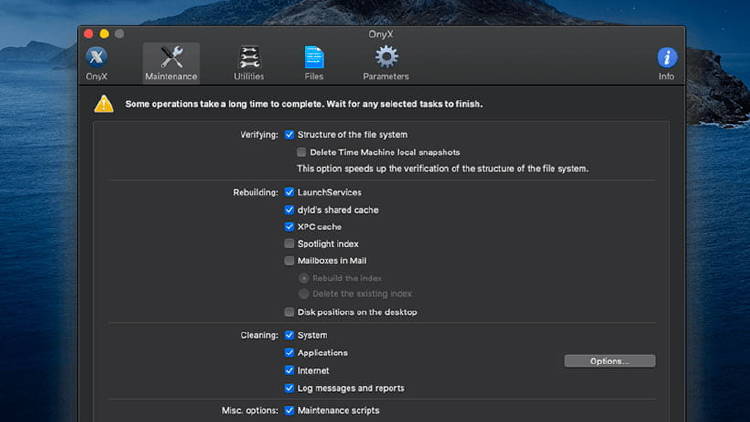750x422 pixels.
Task: Select Delete the existing index radio button
Action: (303, 294)
